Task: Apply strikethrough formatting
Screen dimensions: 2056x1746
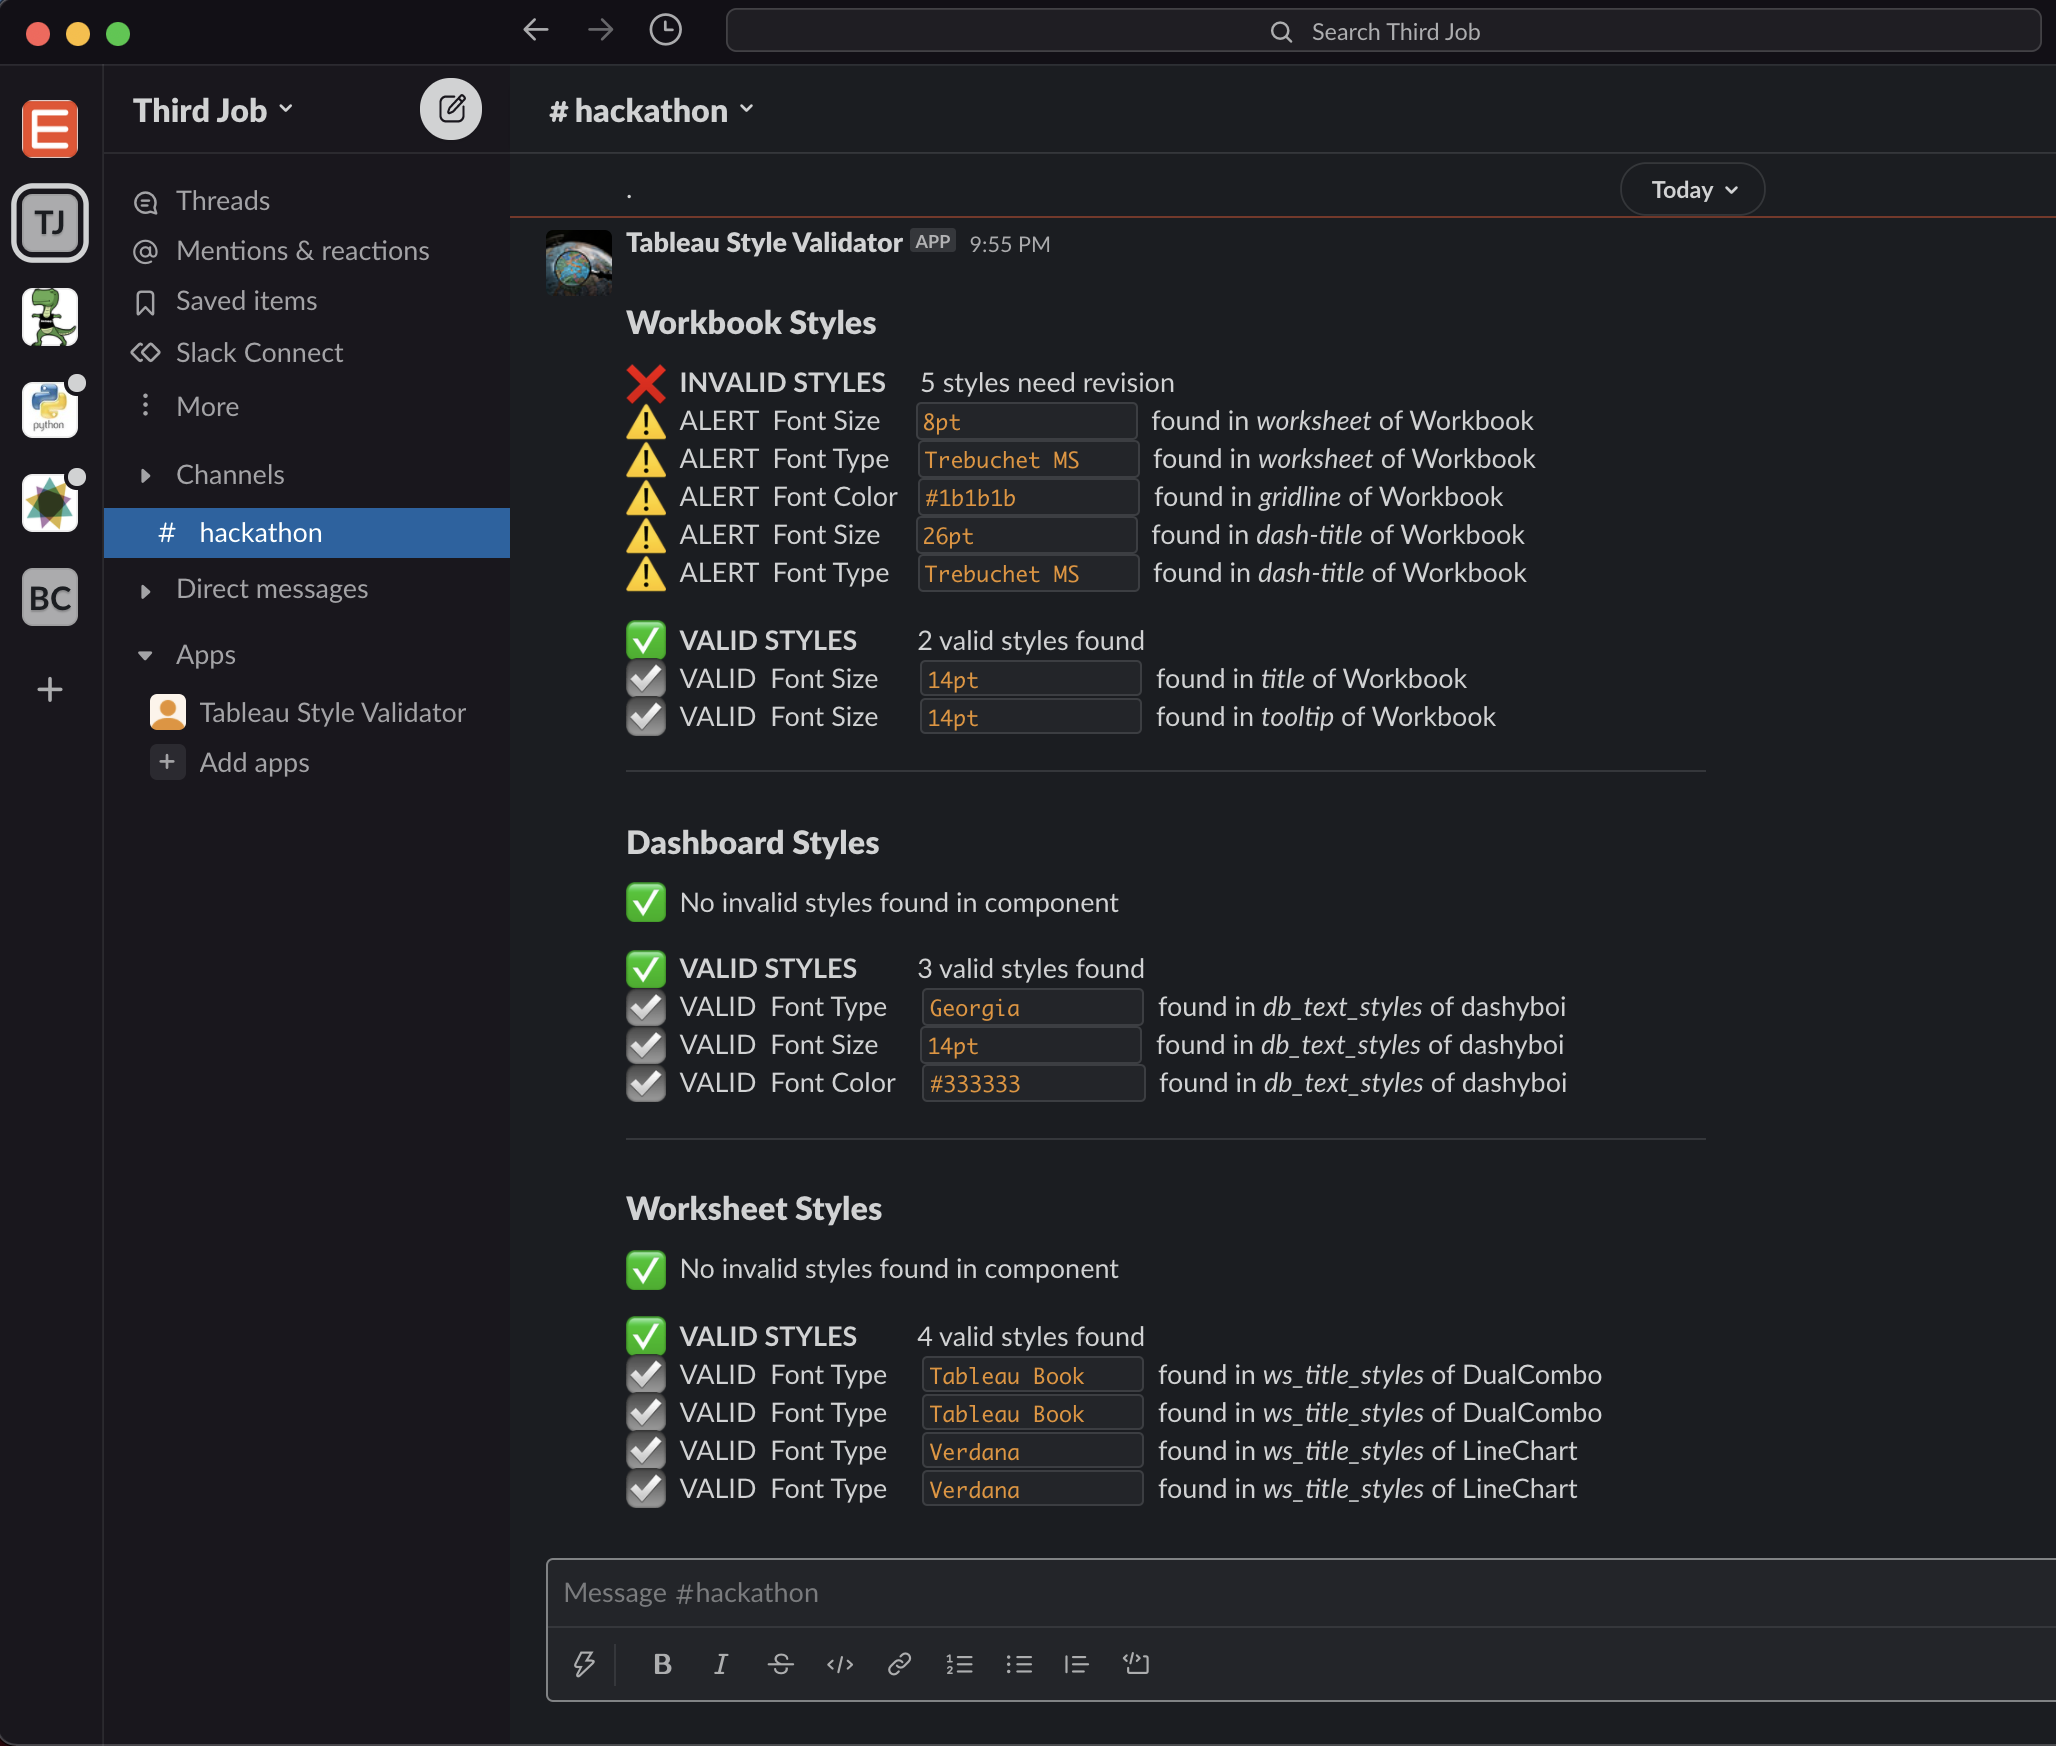Action: pyautogui.click(x=780, y=1664)
